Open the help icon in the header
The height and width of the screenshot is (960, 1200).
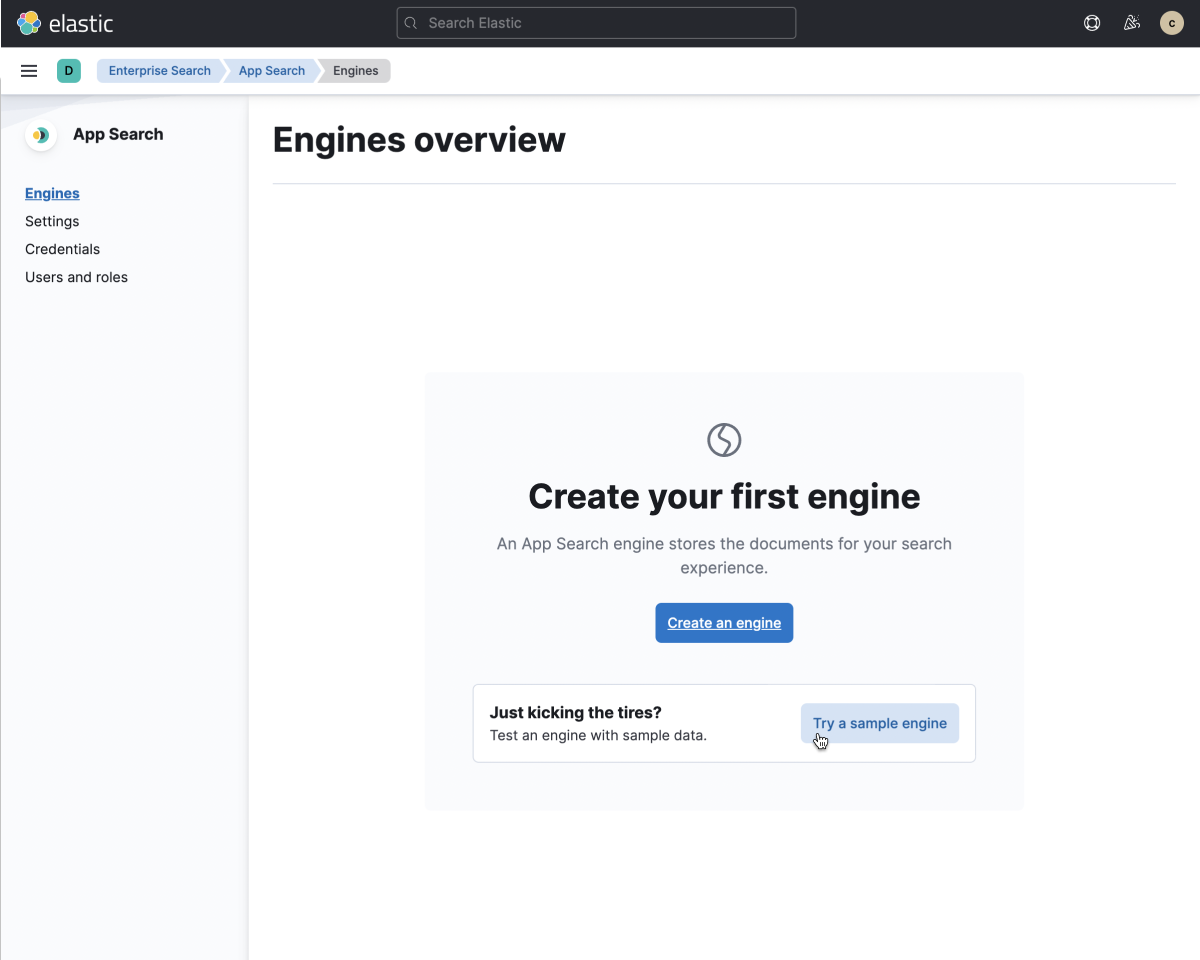[1092, 23]
